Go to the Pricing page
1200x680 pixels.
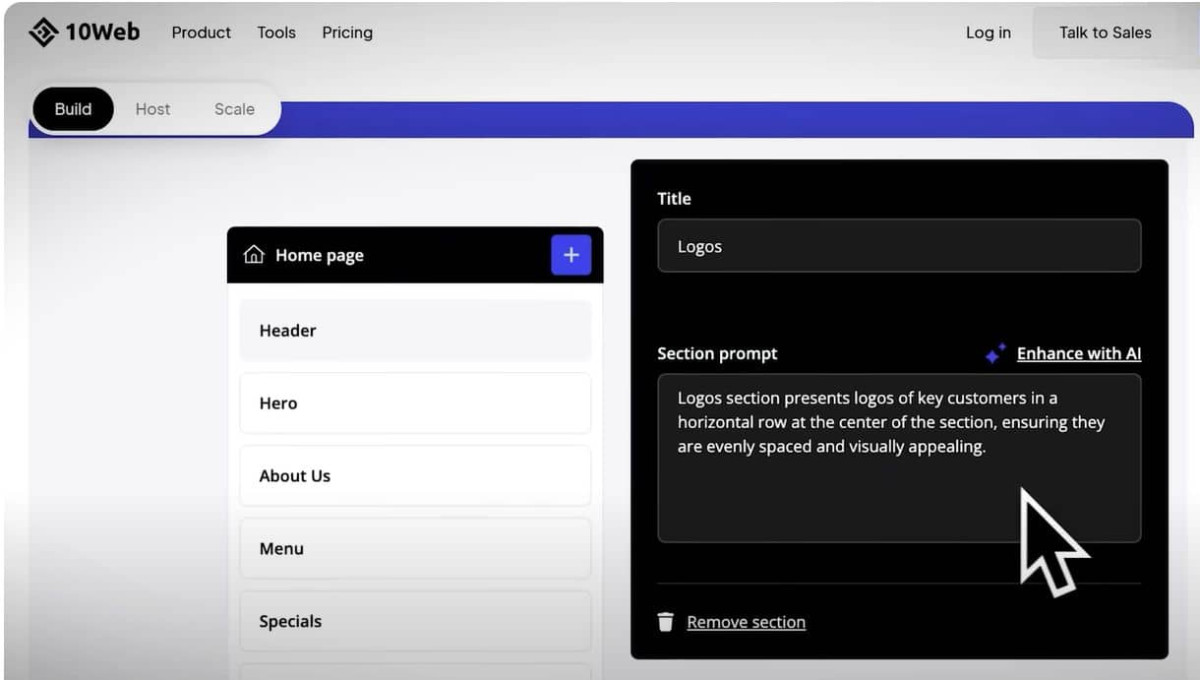(347, 32)
